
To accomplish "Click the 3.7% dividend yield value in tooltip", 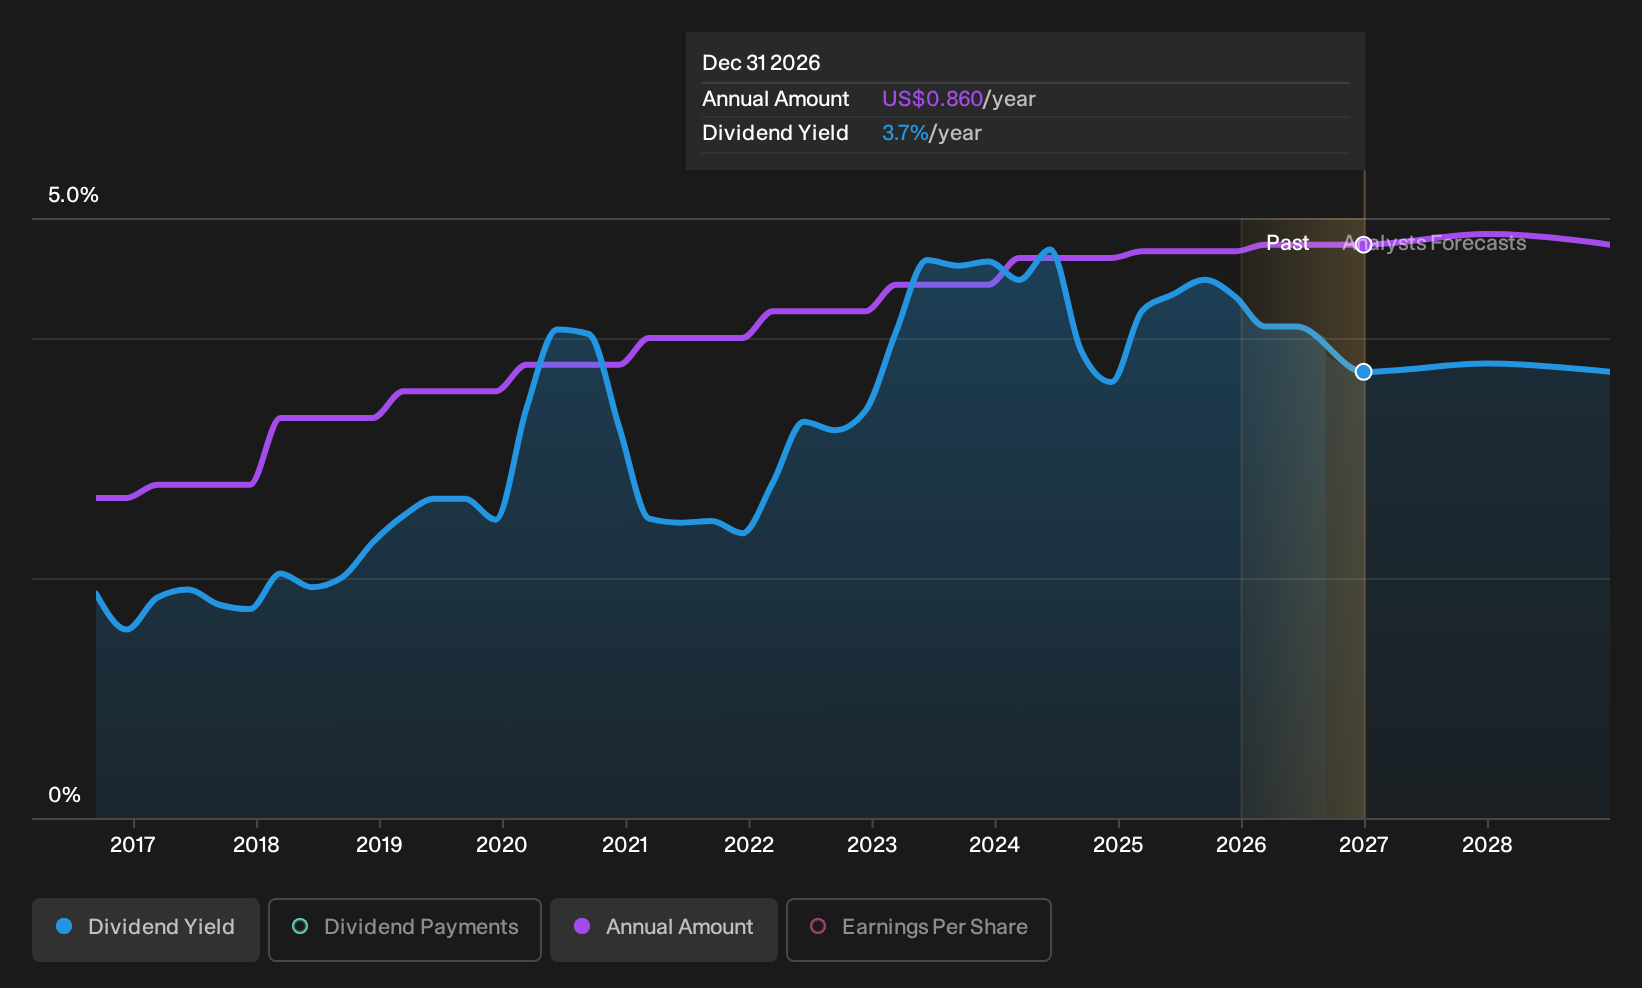I will (x=905, y=133).
